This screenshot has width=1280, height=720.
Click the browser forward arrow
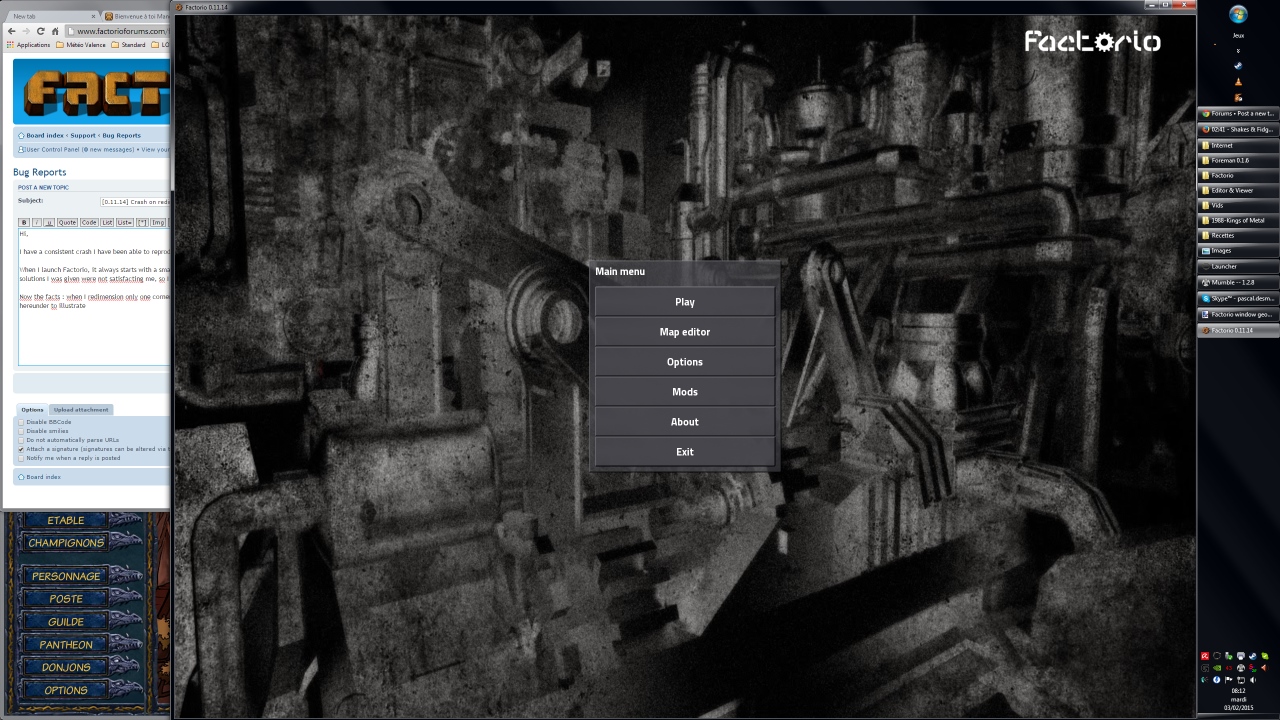[26, 31]
